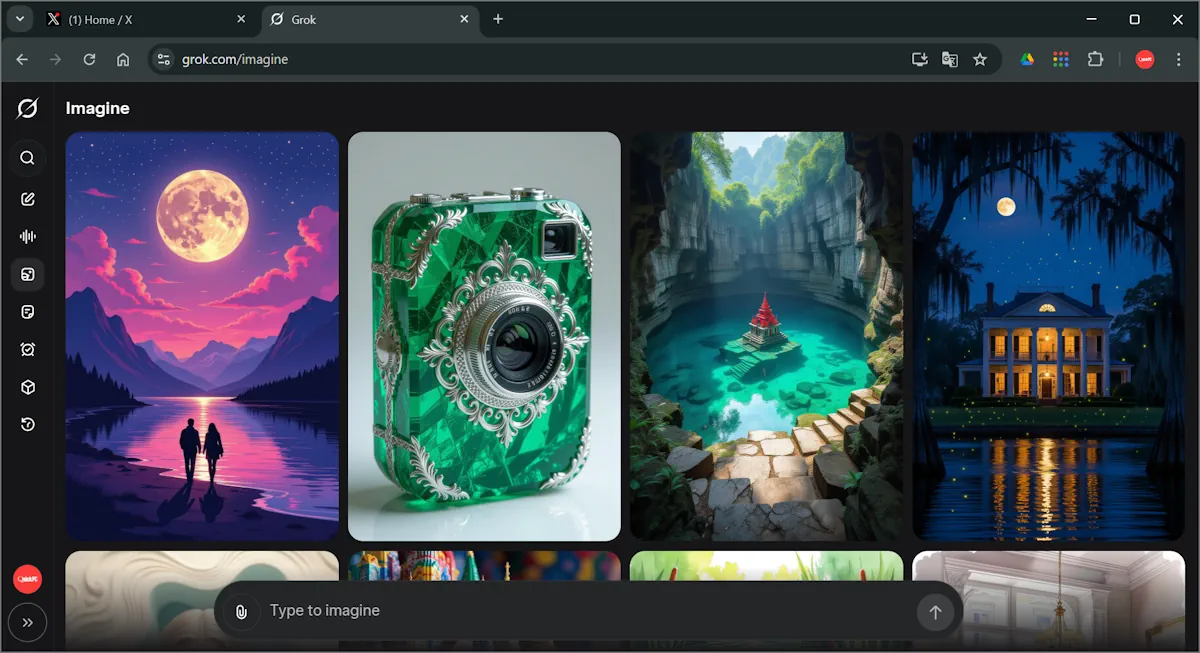This screenshot has height=653, width=1200.
Task: Open voice mode via the waveform icon
Action: [x=28, y=237]
